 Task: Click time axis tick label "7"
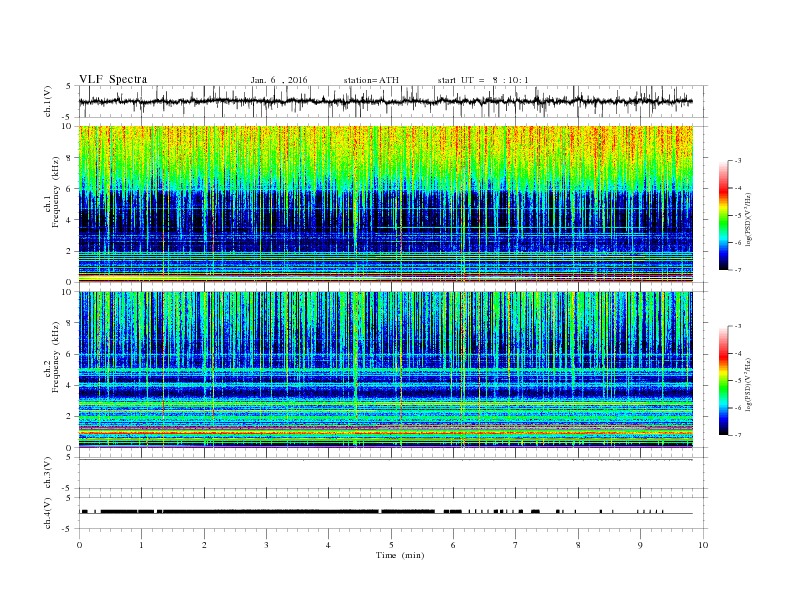point(516,545)
